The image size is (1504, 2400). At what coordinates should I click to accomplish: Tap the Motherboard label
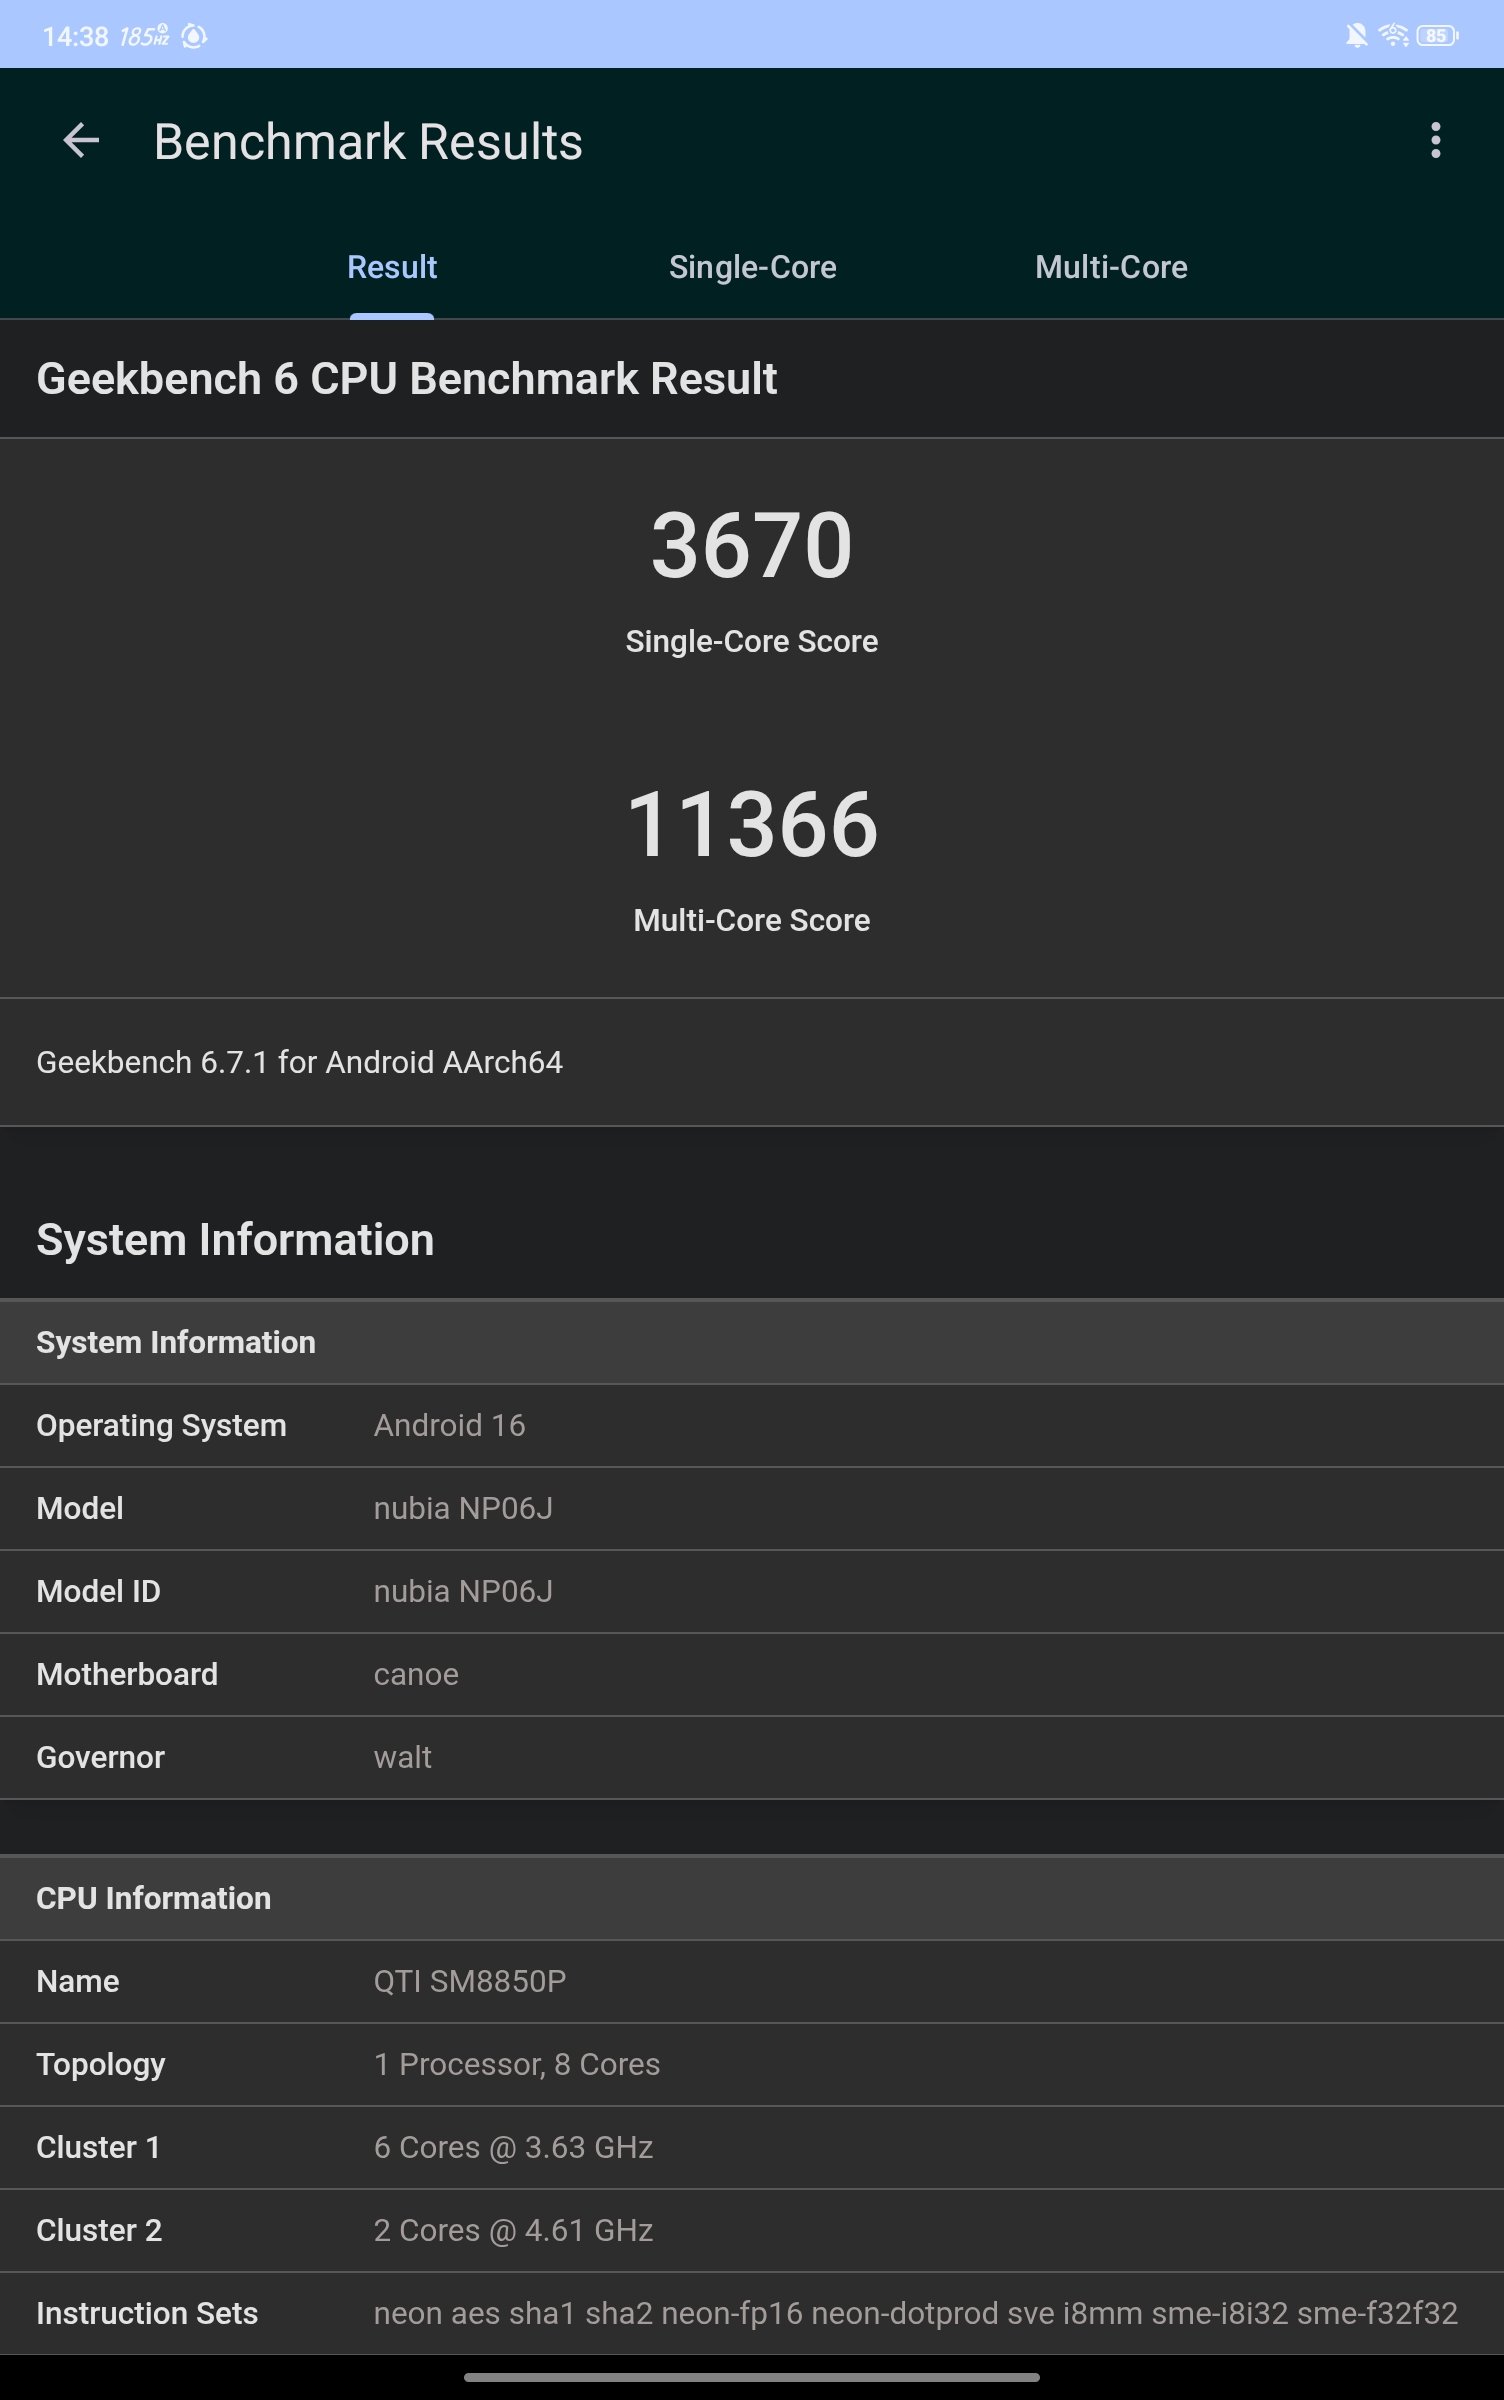[x=127, y=1674]
